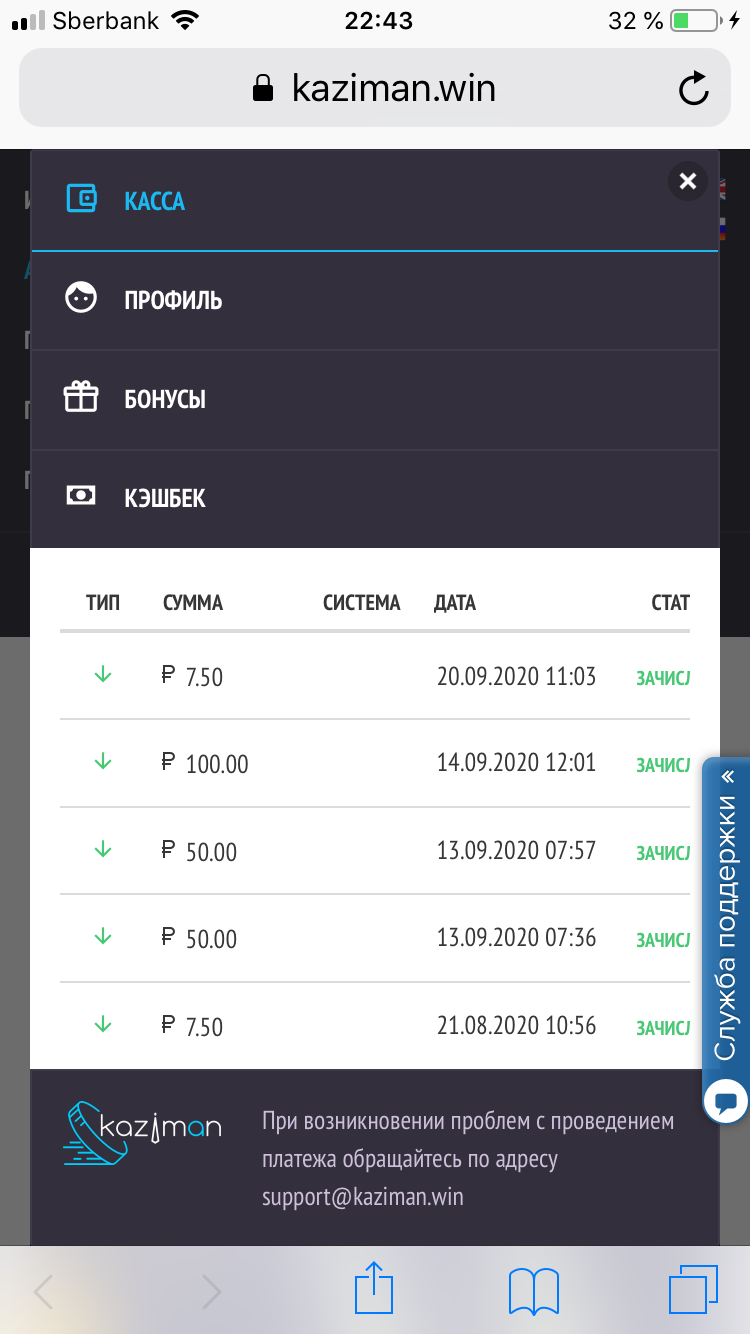Click the Кэшбек banknote icon
This screenshot has height=1334, width=750.
[x=81, y=495]
